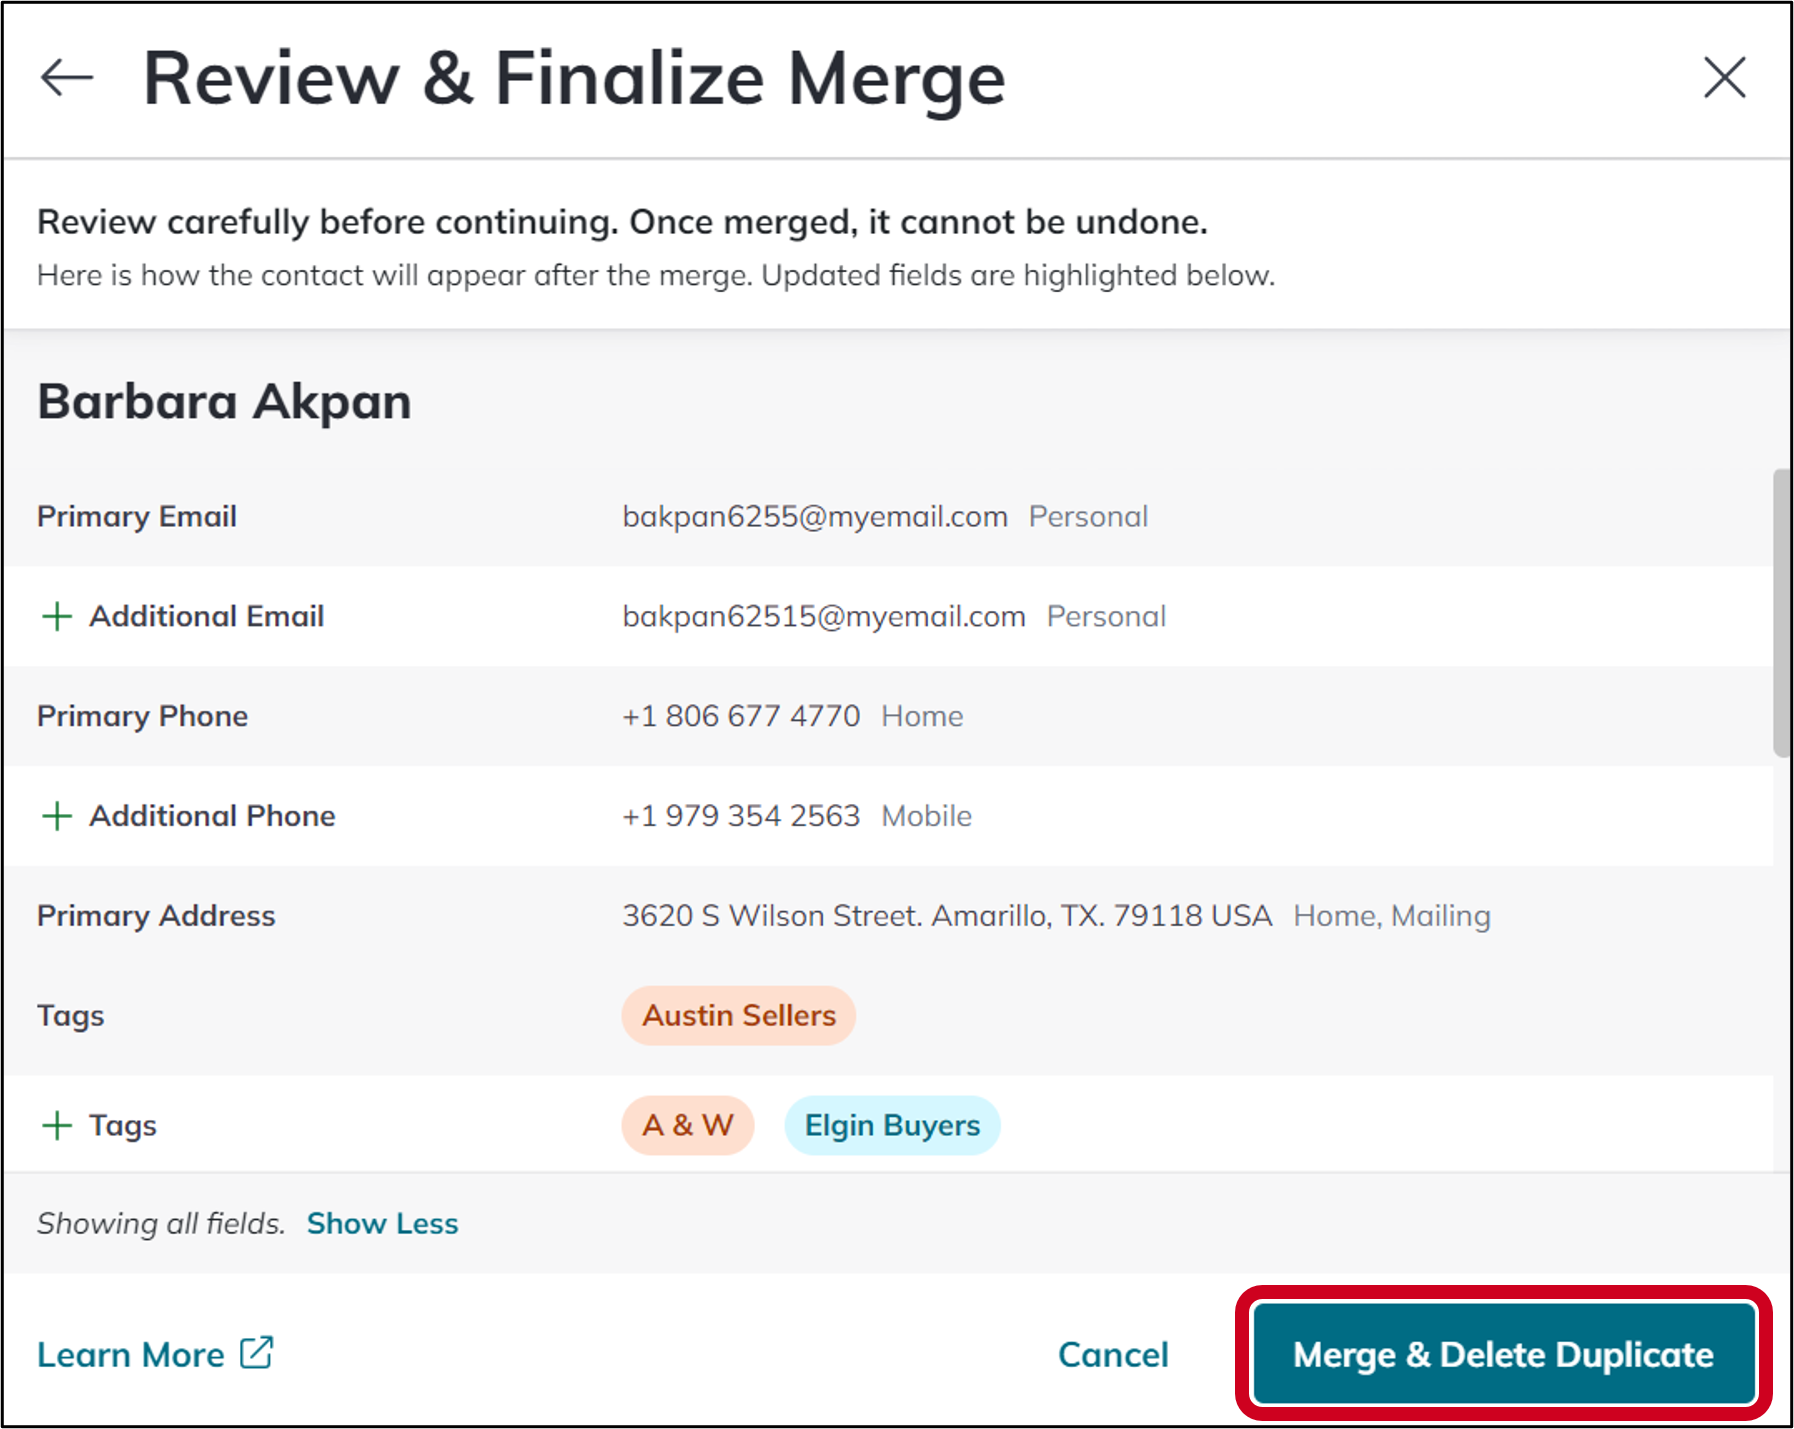Click the Learn More link
The width and height of the screenshot is (1794, 1429).
pos(131,1355)
